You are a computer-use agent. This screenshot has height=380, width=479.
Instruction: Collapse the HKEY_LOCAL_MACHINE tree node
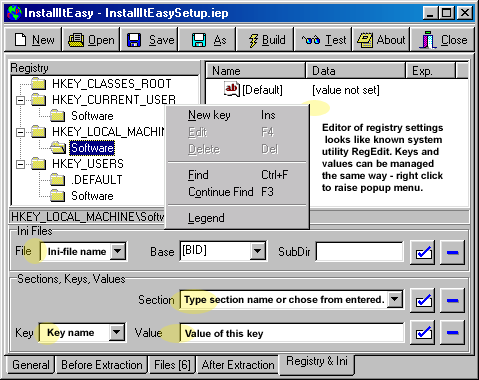21,132
